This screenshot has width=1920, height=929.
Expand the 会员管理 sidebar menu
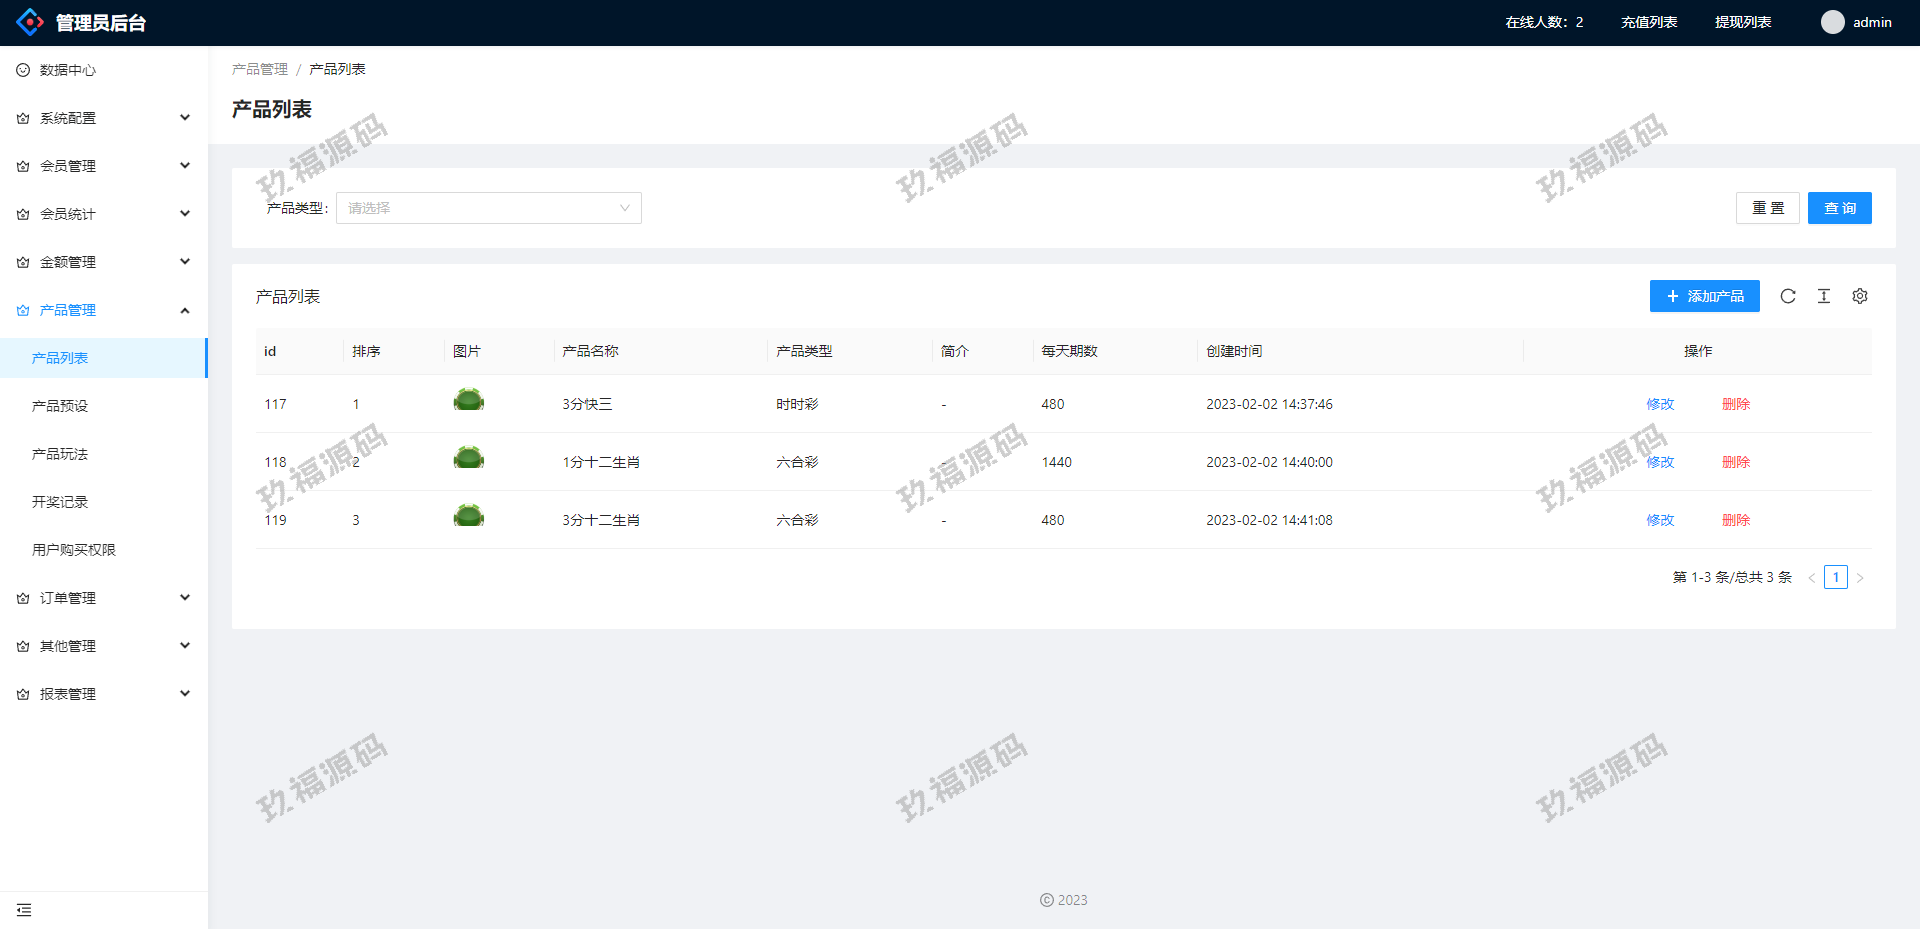pyautogui.click(x=104, y=166)
